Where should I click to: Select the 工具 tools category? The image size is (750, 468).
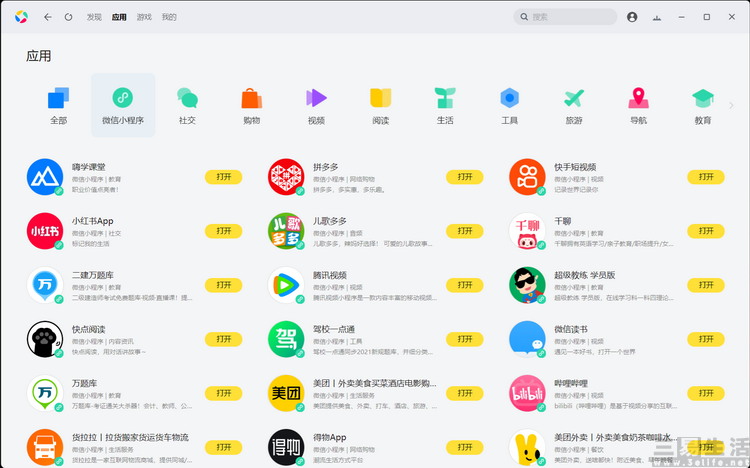(x=509, y=98)
